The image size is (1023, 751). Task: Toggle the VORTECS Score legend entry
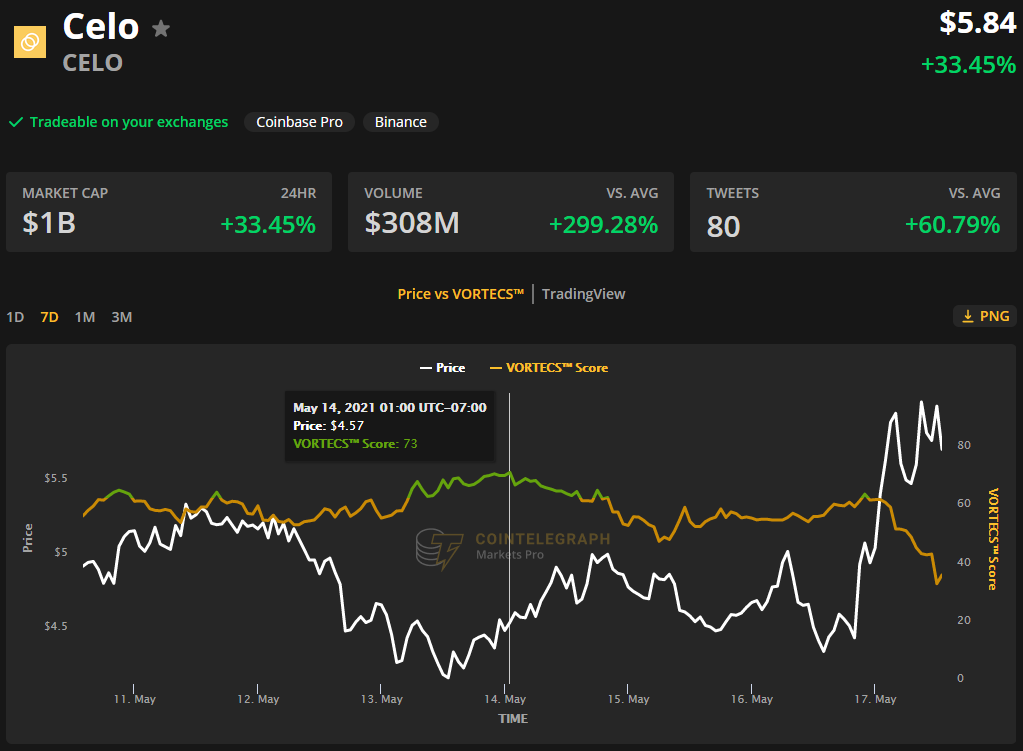pyautogui.click(x=549, y=368)
